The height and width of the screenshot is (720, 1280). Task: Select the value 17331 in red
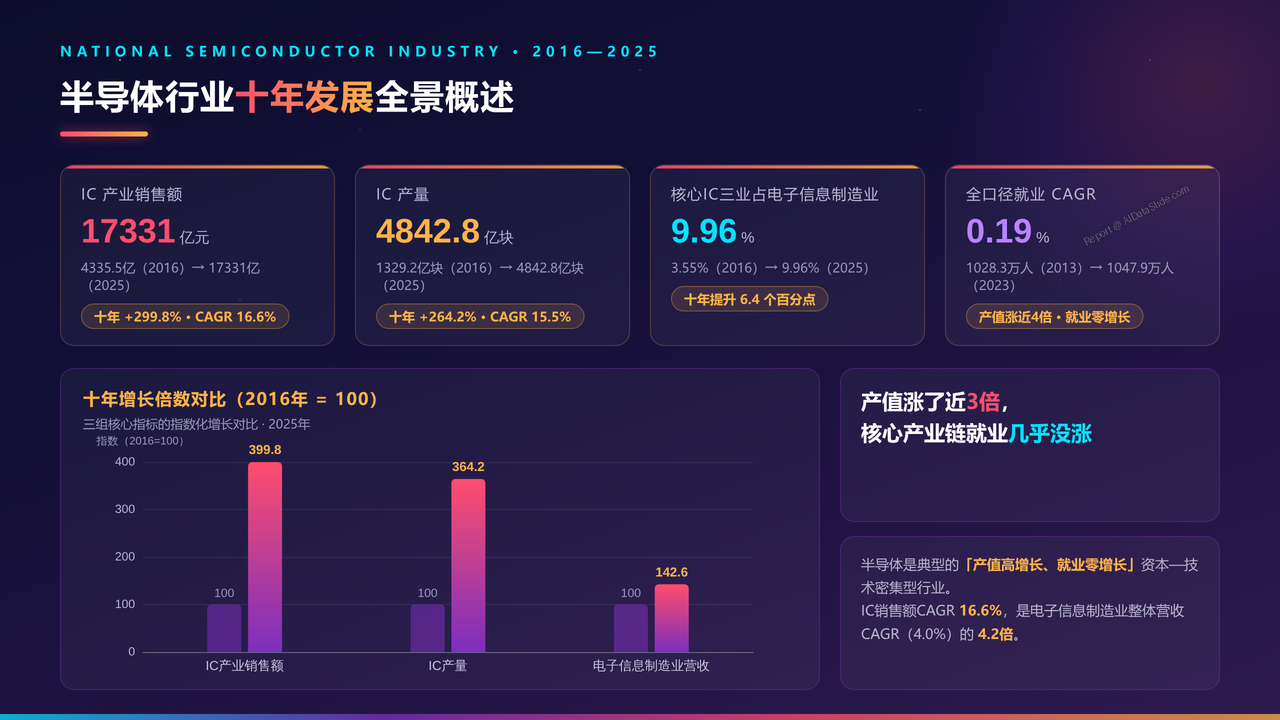point(128,231)
